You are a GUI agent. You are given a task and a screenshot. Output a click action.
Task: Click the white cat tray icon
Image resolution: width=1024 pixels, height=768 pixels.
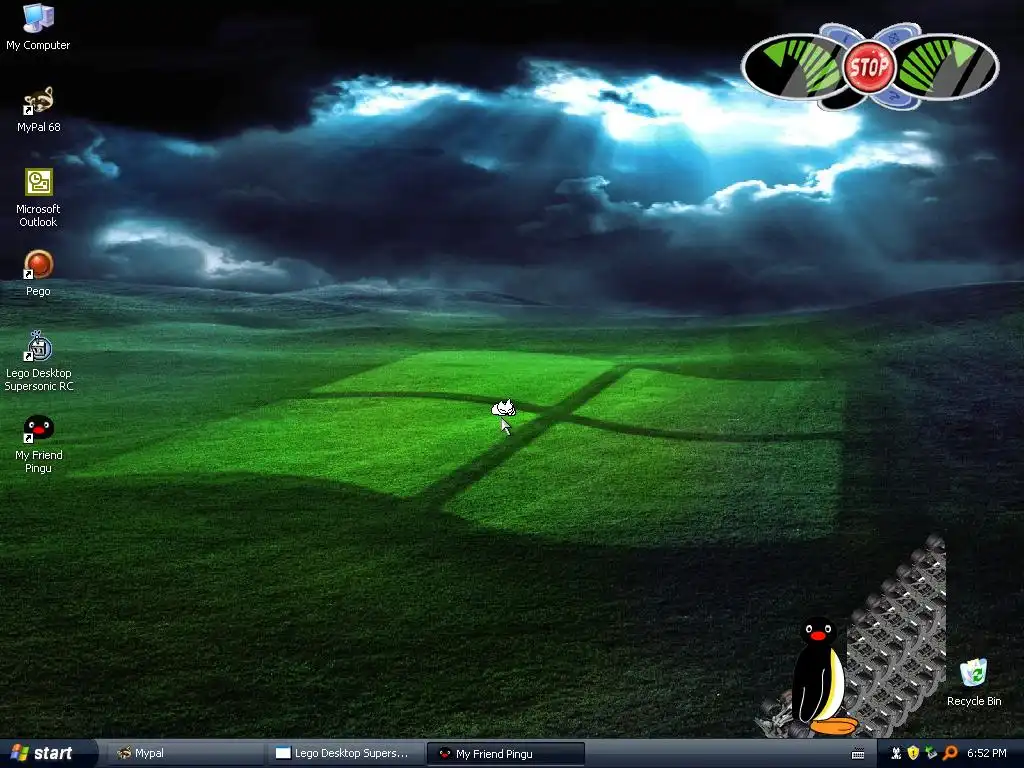(x=896, y=754)
